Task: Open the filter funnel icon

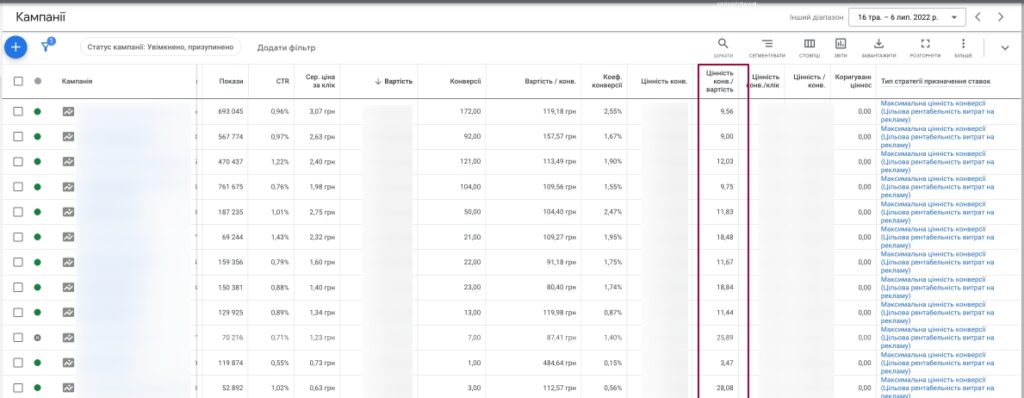Action: (46, 47)
